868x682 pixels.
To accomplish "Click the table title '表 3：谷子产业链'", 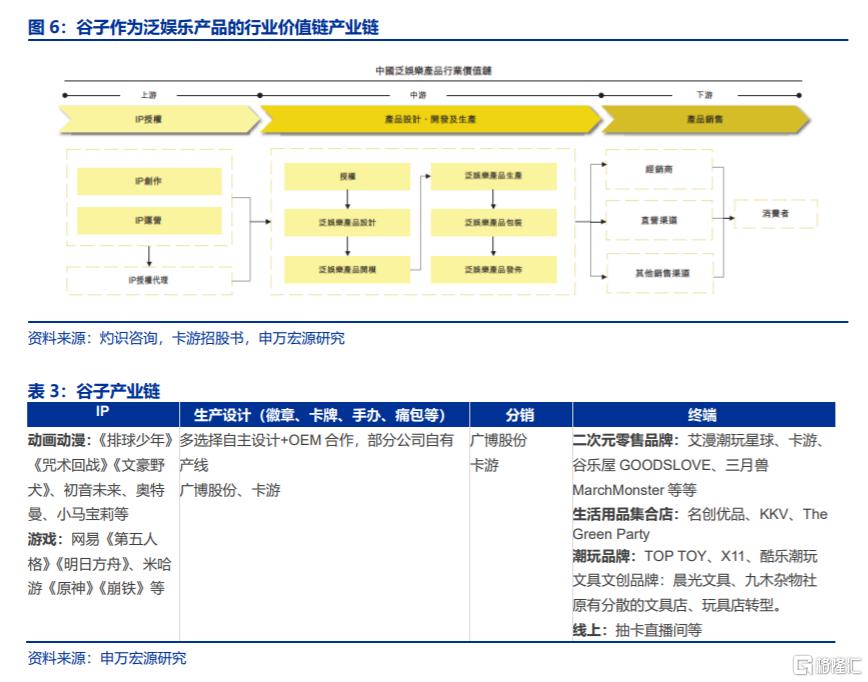I will [94, 391].
